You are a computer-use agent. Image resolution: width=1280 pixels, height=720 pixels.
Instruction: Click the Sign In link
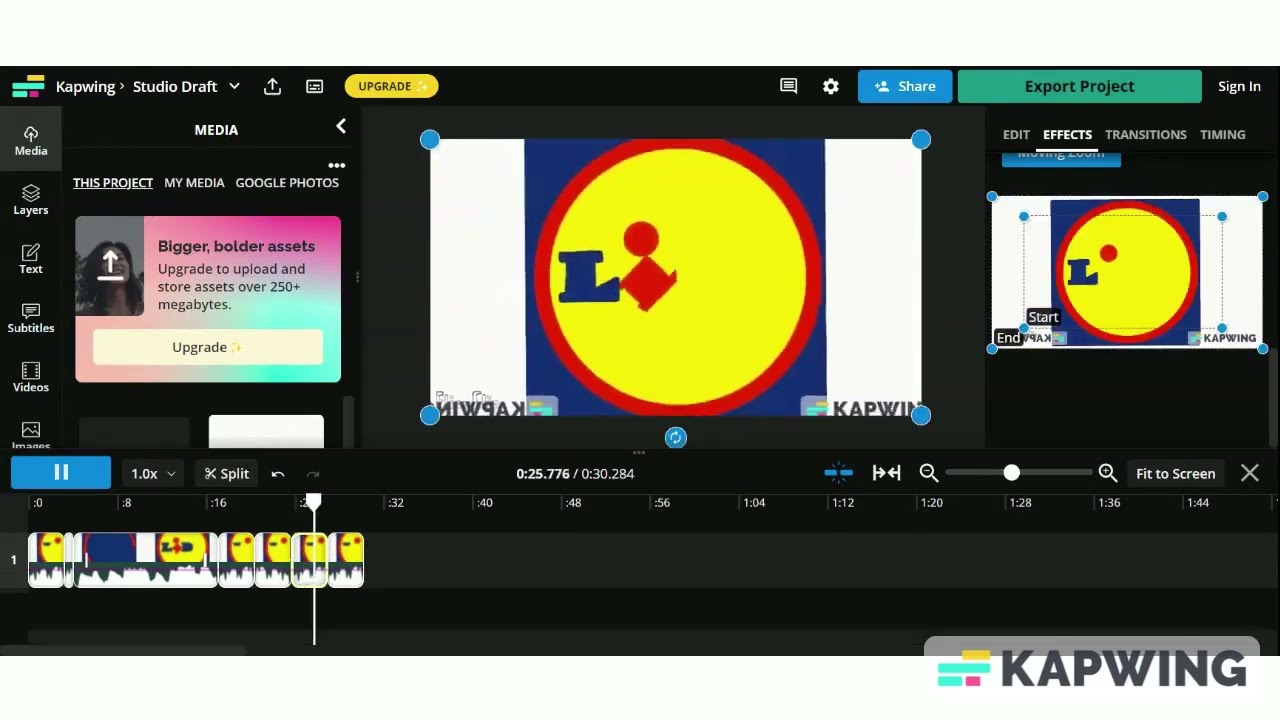point(1239,86)
